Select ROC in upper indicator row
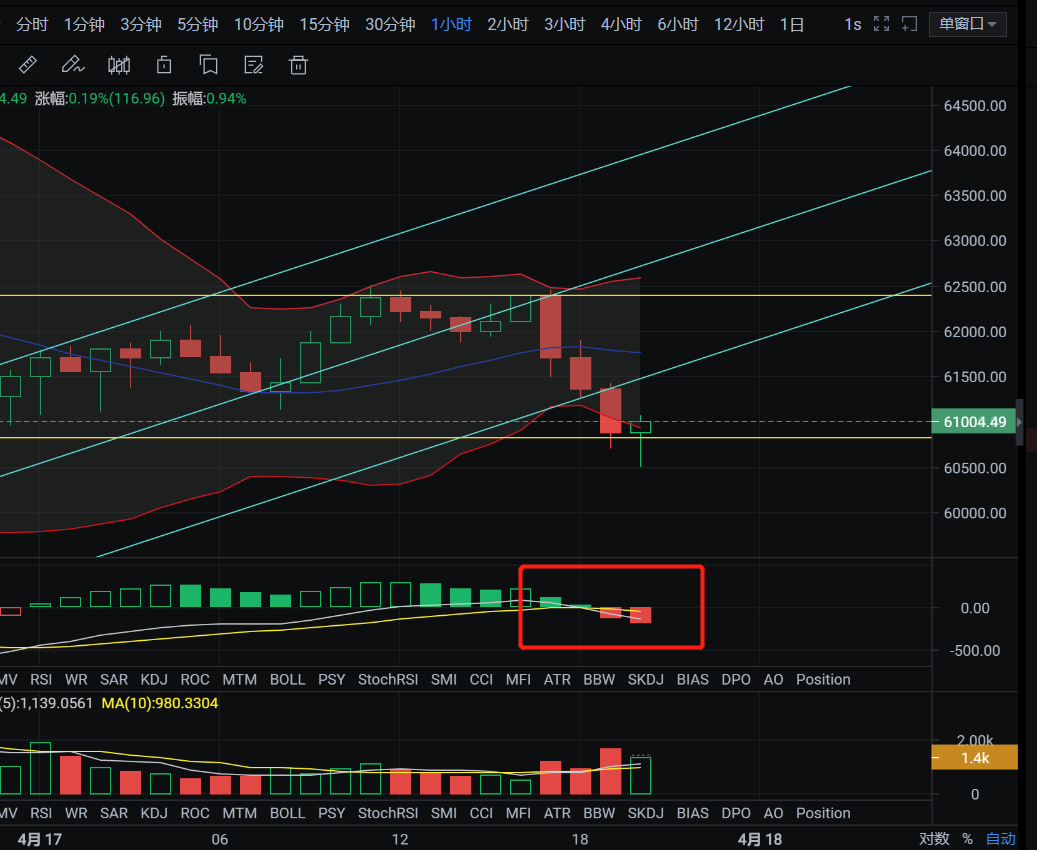This screenshot has width=1037, height=850. pos(195,679)
